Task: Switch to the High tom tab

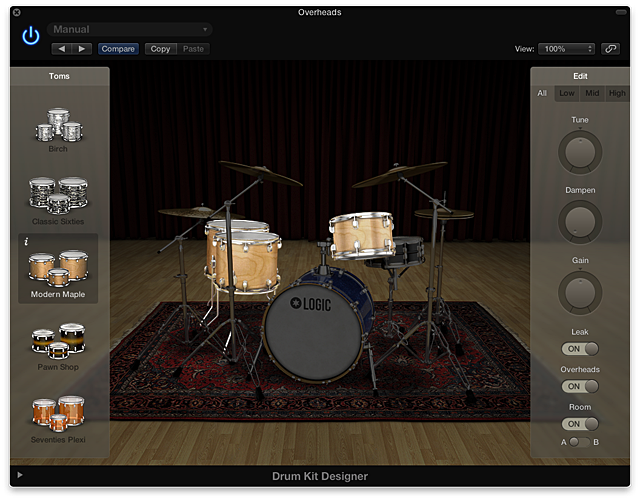Action: [x=617, y=93]
